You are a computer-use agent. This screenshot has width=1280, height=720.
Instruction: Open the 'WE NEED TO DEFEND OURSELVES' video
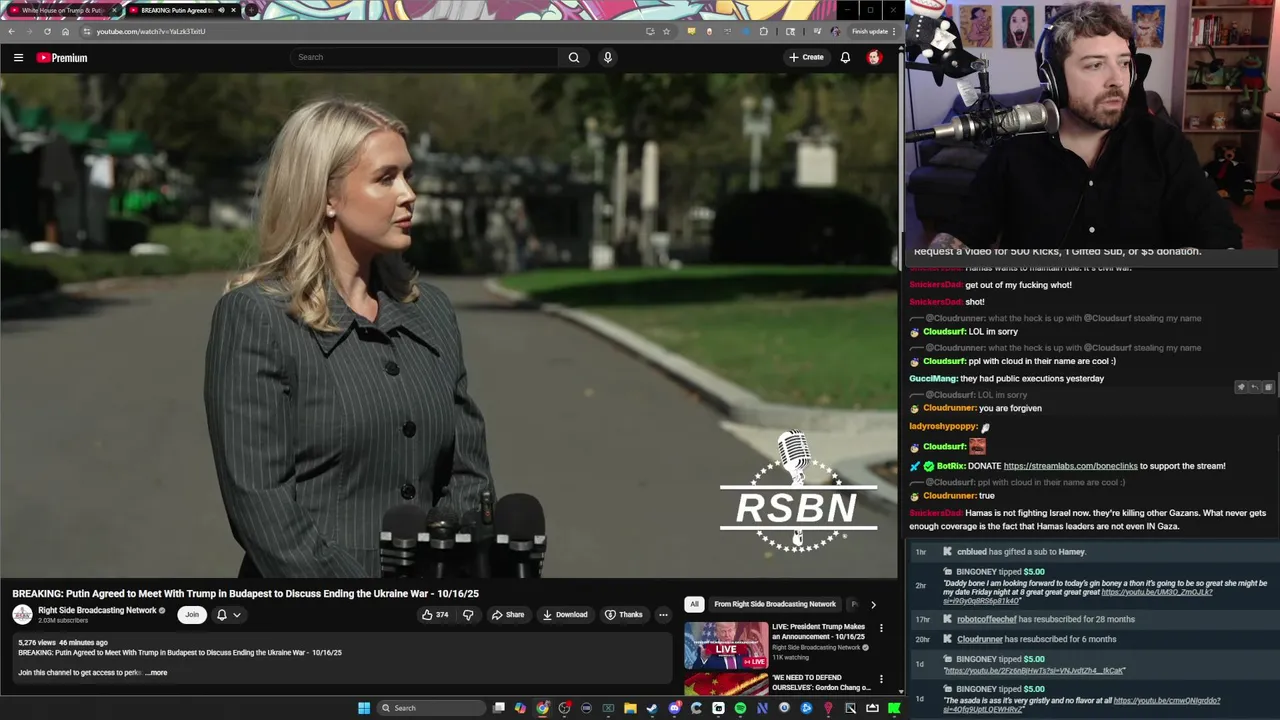[x=821, y=682]
